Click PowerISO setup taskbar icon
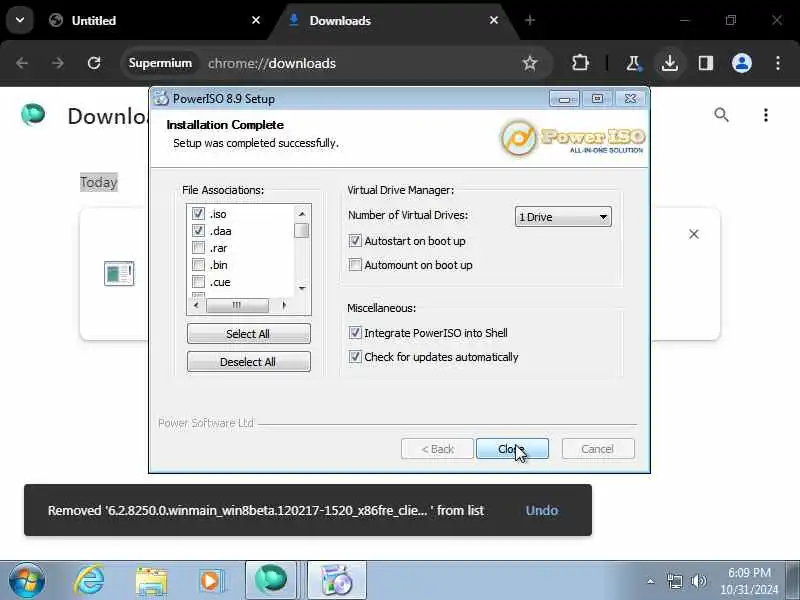 (x=337, y=581)
